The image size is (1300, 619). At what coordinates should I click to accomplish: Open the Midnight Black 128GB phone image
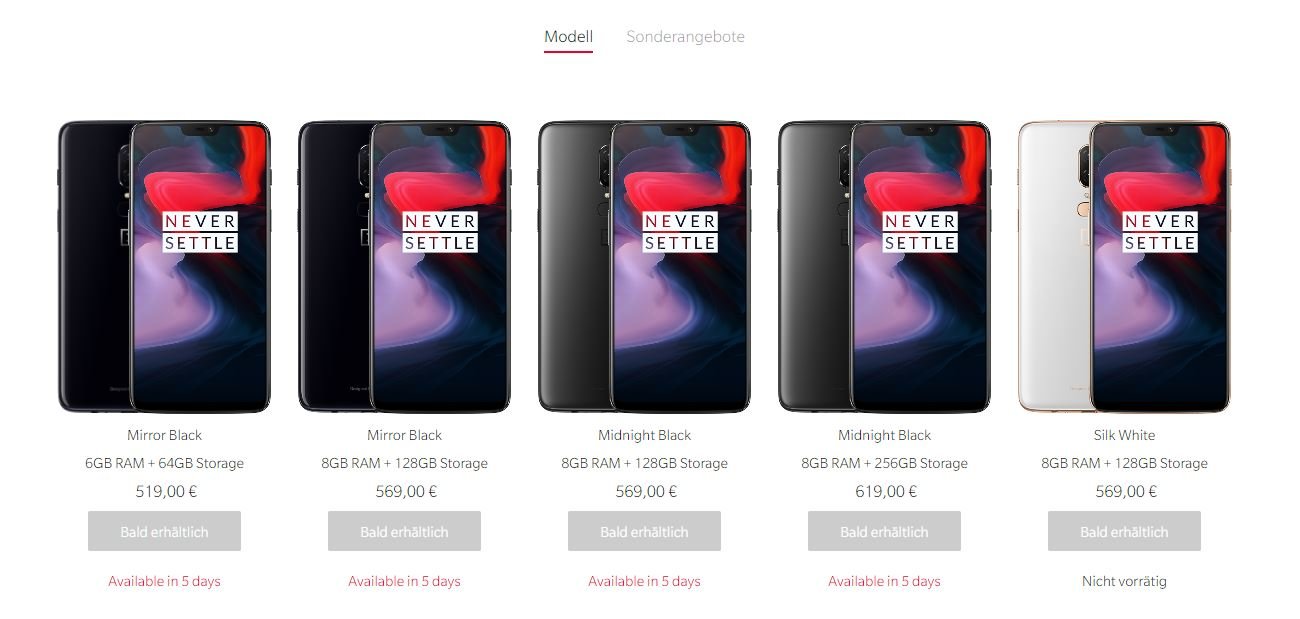(644, 267)
